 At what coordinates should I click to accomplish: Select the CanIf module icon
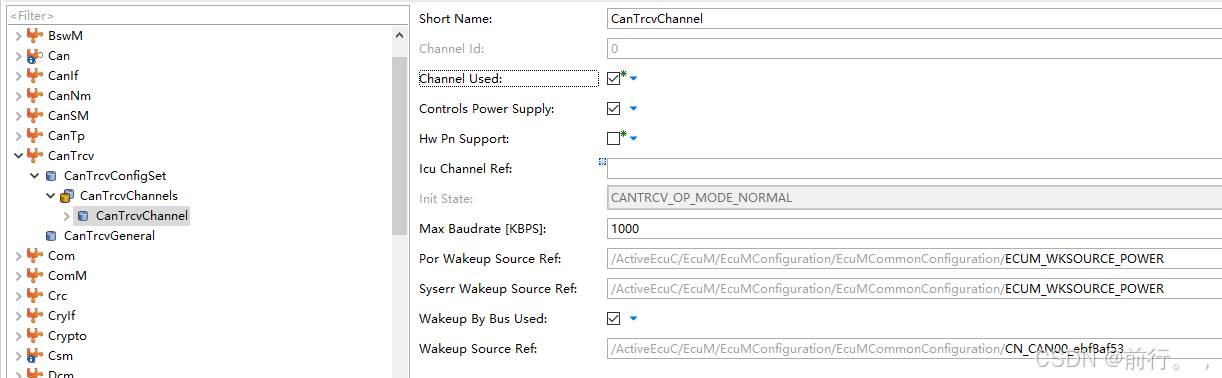tap(35, 76)
